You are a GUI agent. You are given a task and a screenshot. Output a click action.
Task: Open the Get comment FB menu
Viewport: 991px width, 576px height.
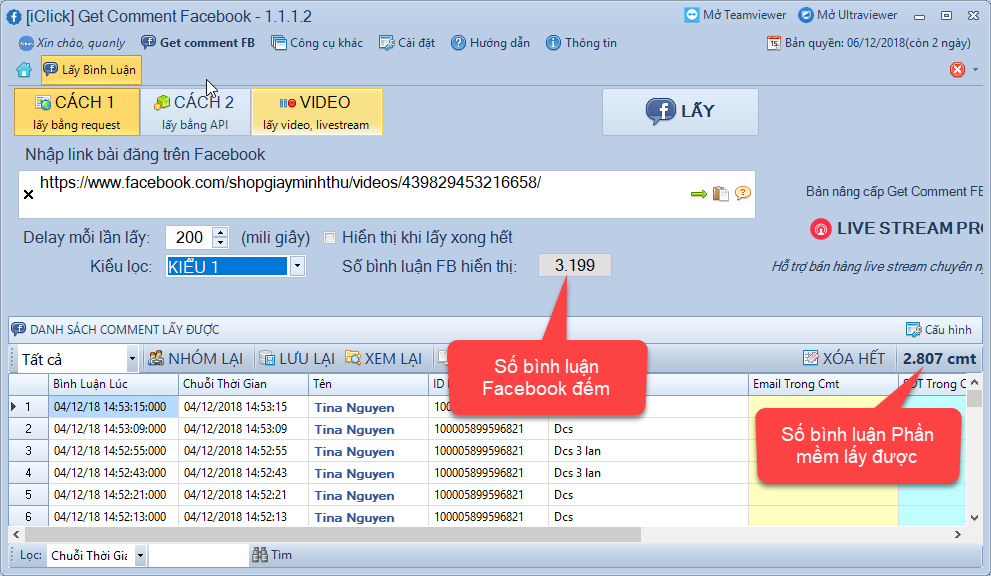pos(198,43)
